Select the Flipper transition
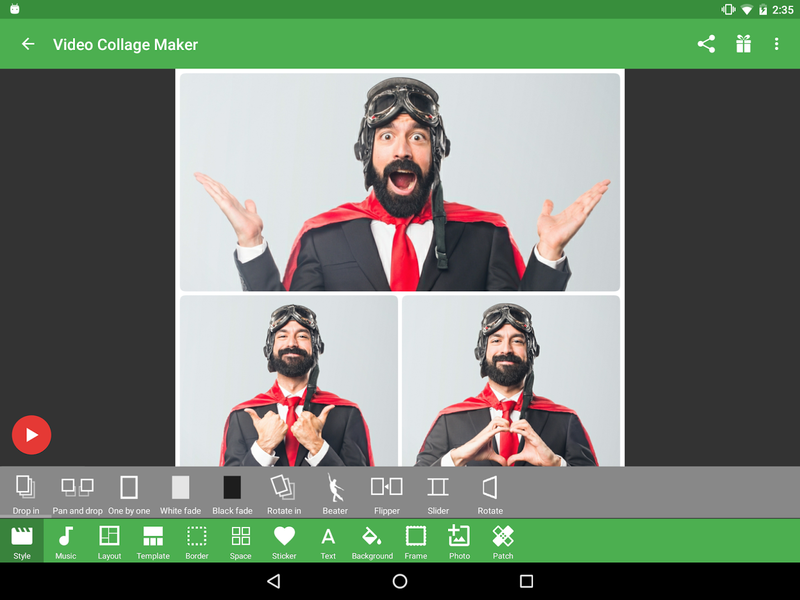Screen dimensions: 800x600 tap(385, 490)
